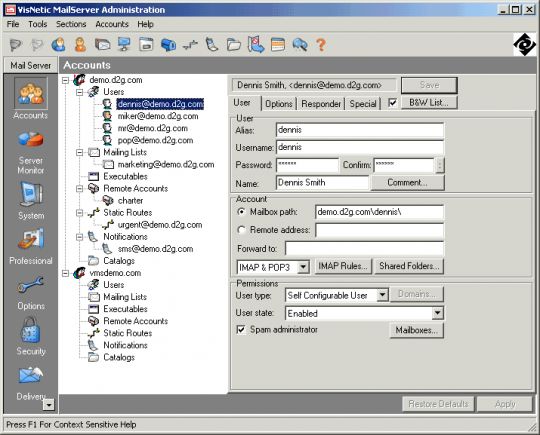Collapse Static Routes node under demo.d2g.com
Screen dimensions: 540x435
pos(80,213)
